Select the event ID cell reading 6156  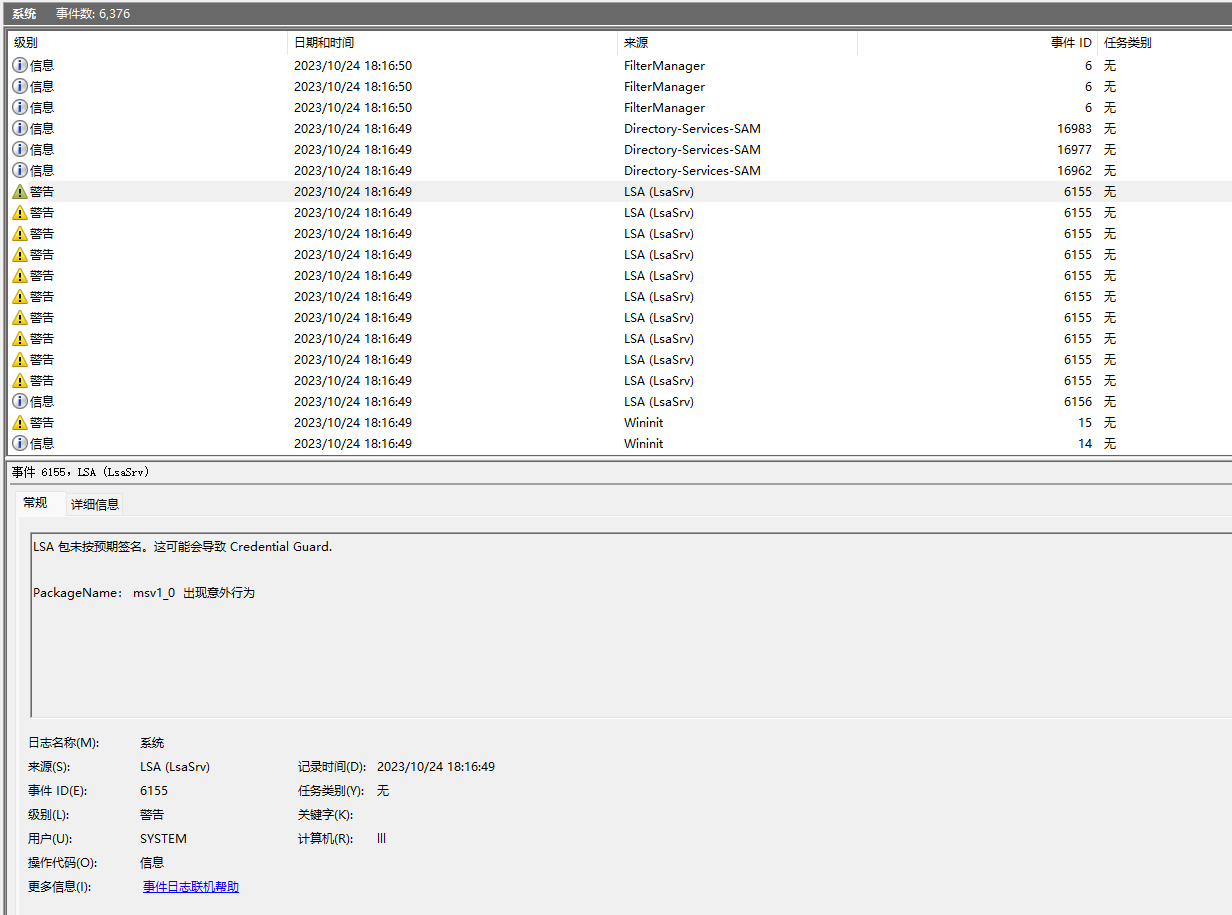[1078, 401]
